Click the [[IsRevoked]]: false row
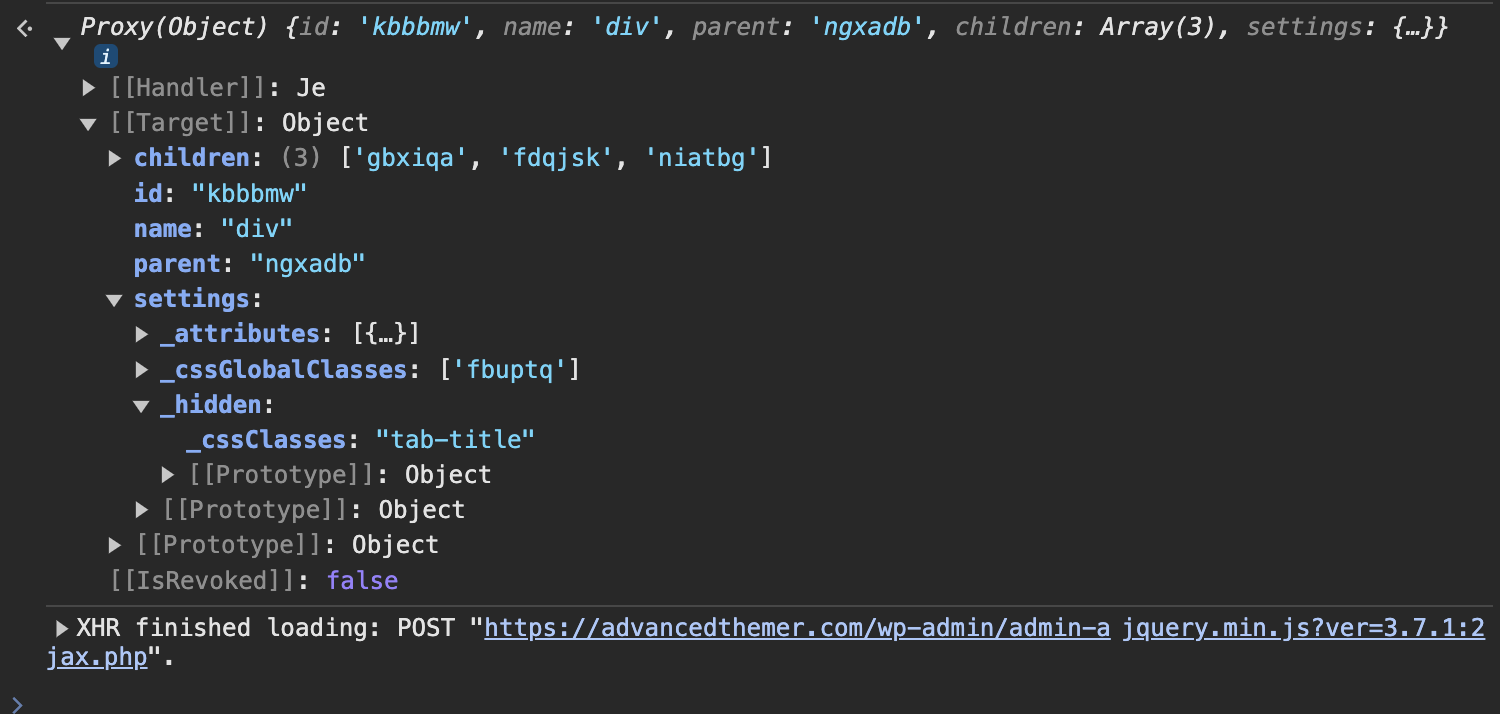The height and width of the screenshot is (714, 1500). [x=255, y=581]
